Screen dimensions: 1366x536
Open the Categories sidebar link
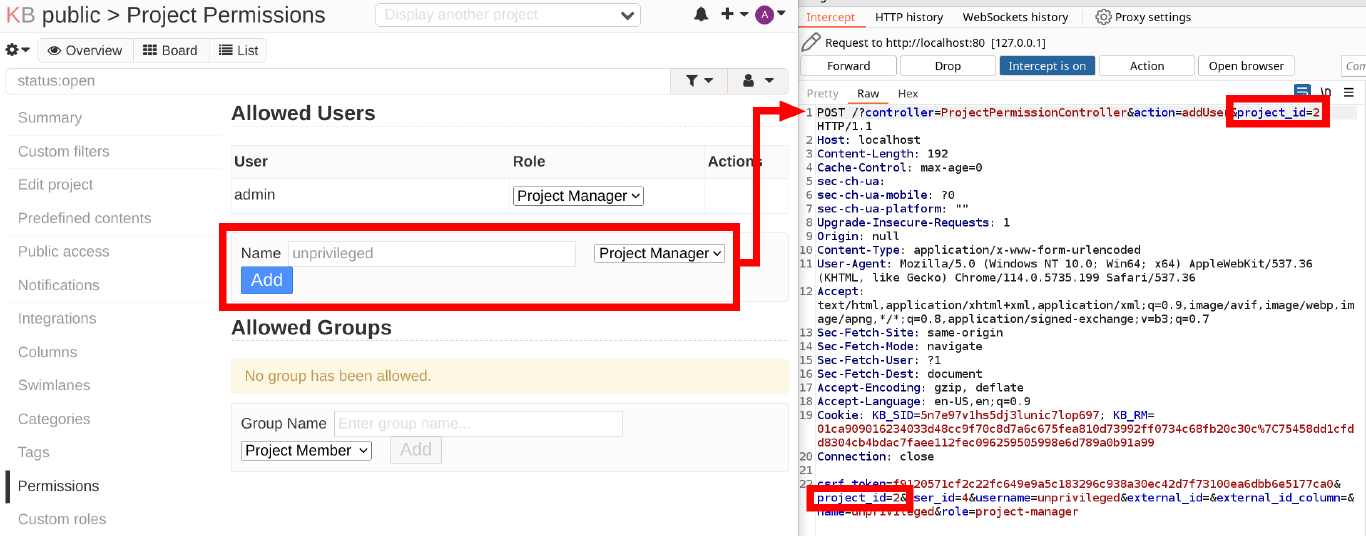pos(54,420)
